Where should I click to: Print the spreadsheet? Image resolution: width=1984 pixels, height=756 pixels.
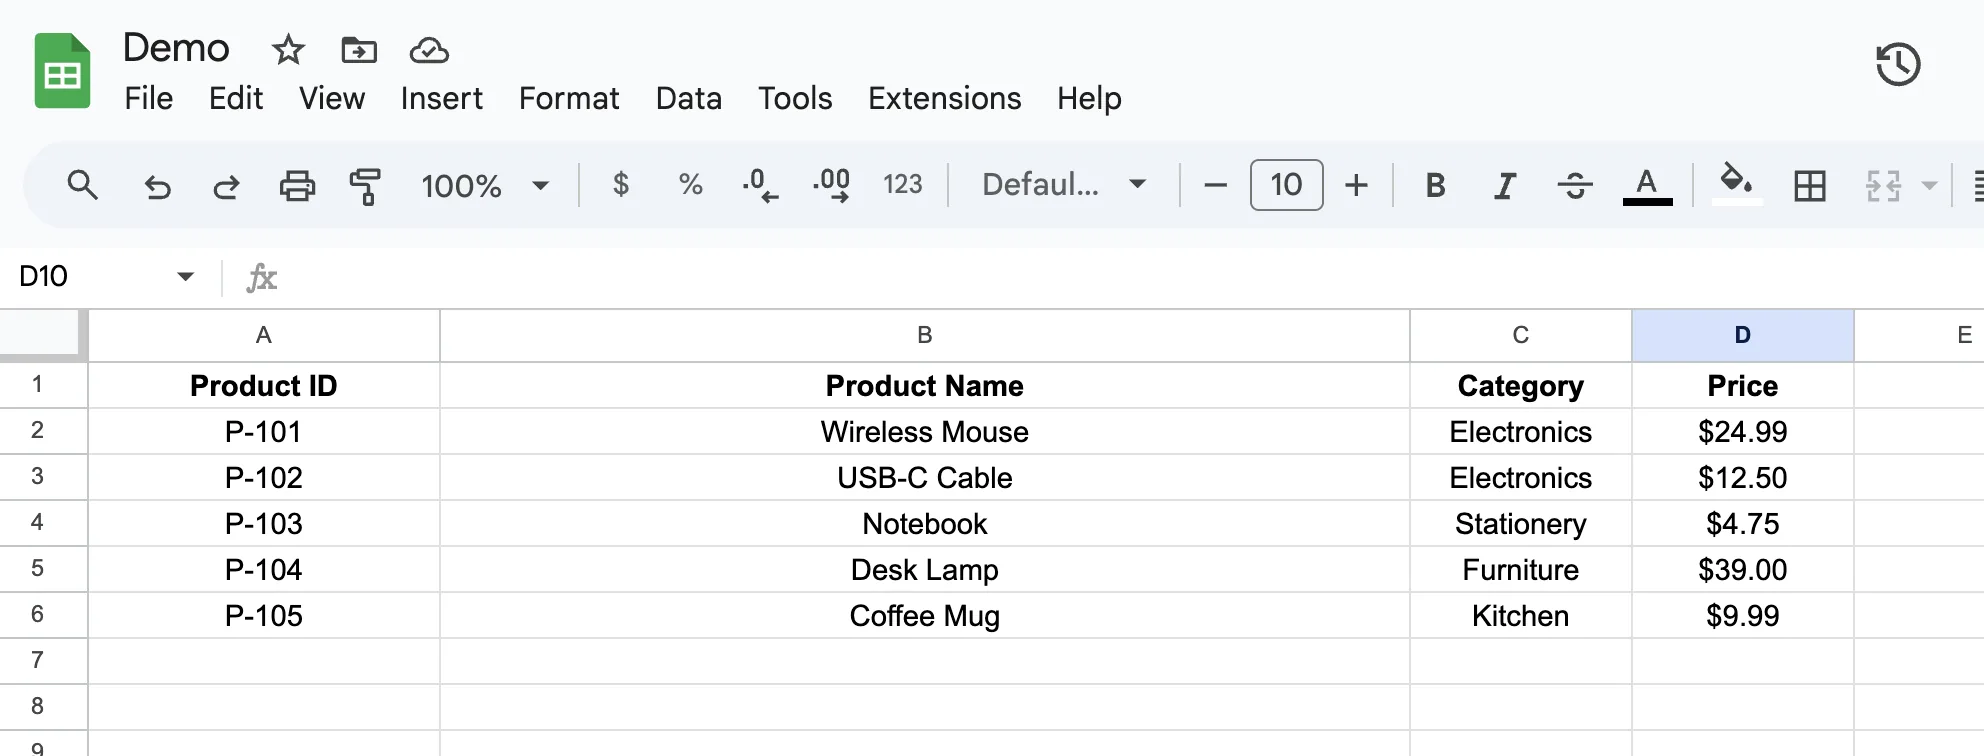(x=297, y=186)
